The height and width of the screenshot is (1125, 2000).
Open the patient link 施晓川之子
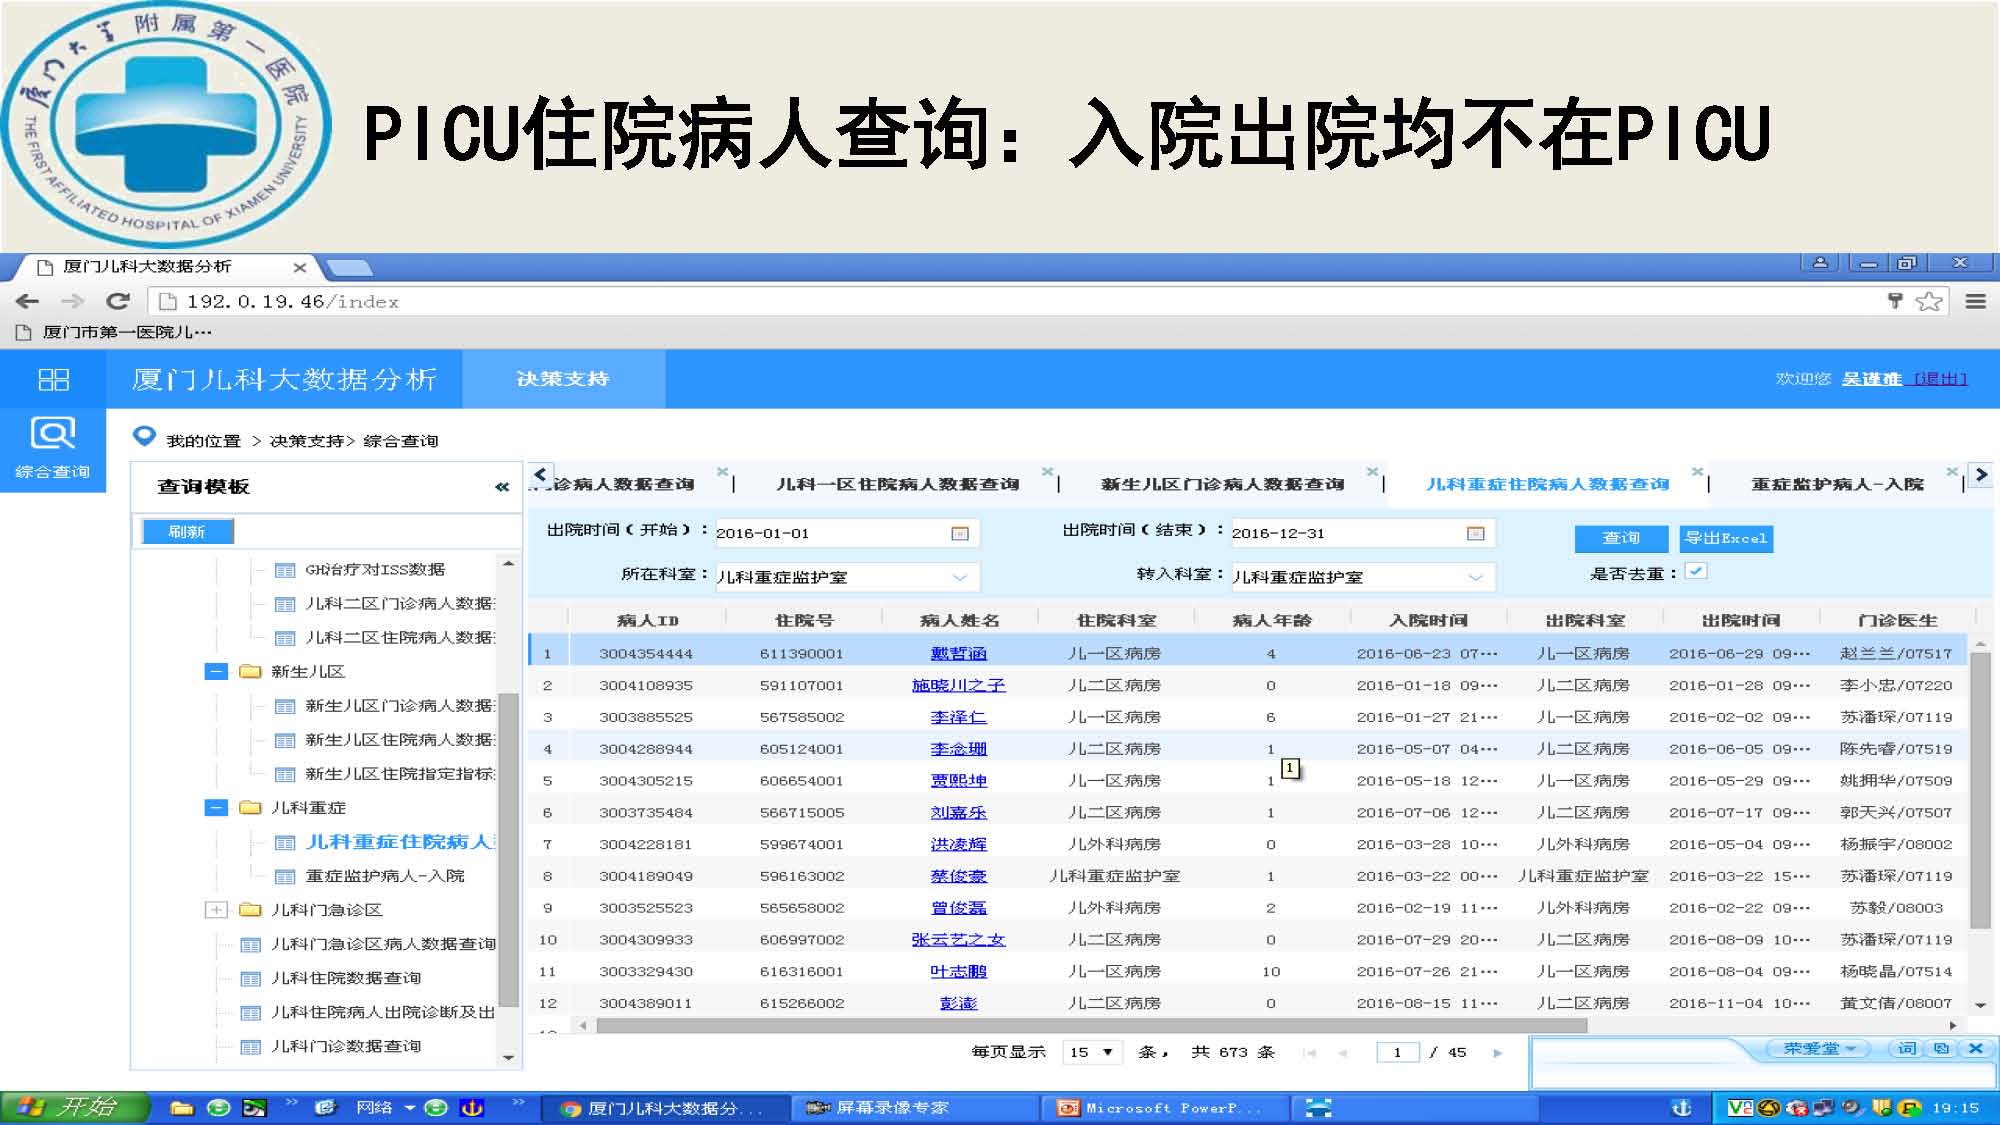[x=958, y=686]
